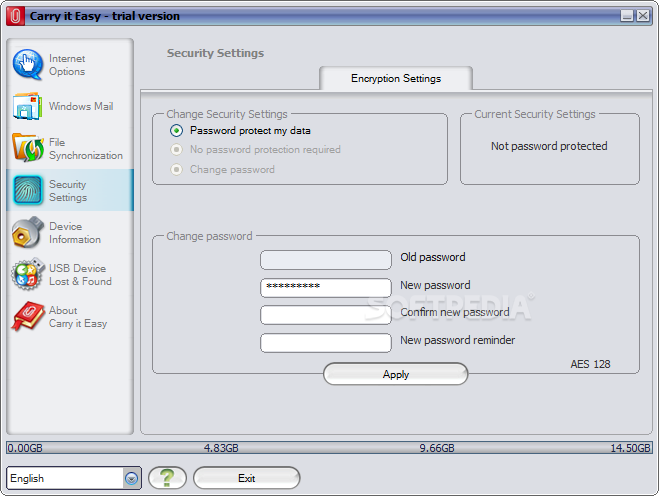Click the '14.50GB' capacity label
659x496 pixels.
tap(630, 448)
